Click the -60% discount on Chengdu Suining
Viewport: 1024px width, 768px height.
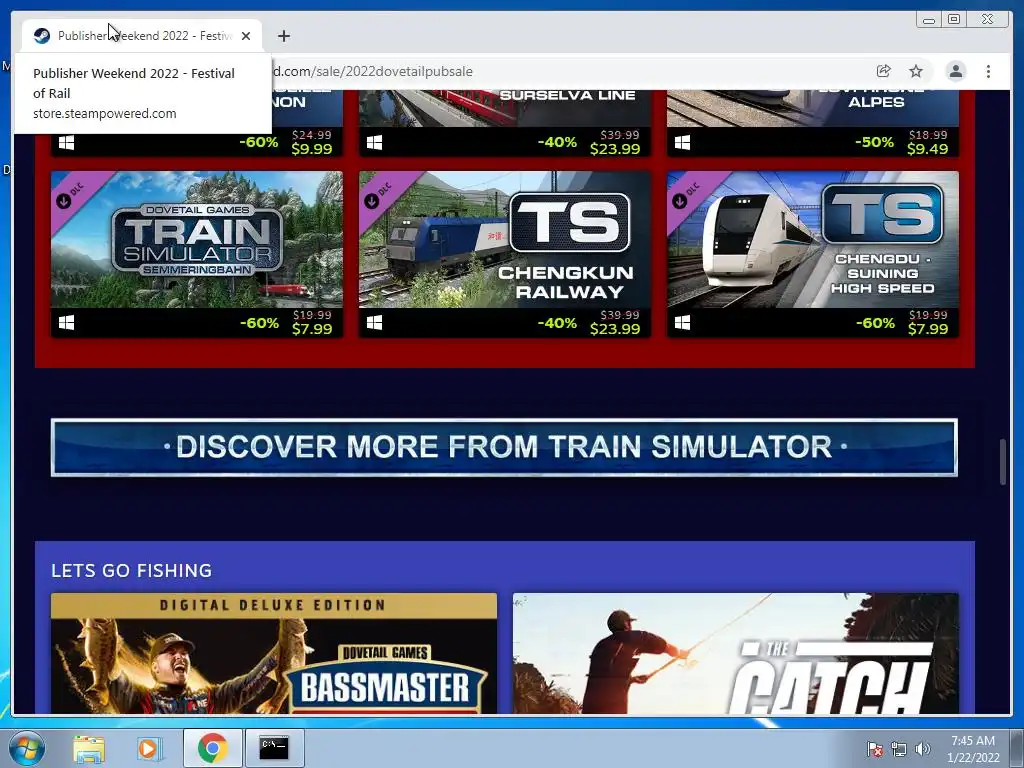pyautogui.click(x=875, y=323)
